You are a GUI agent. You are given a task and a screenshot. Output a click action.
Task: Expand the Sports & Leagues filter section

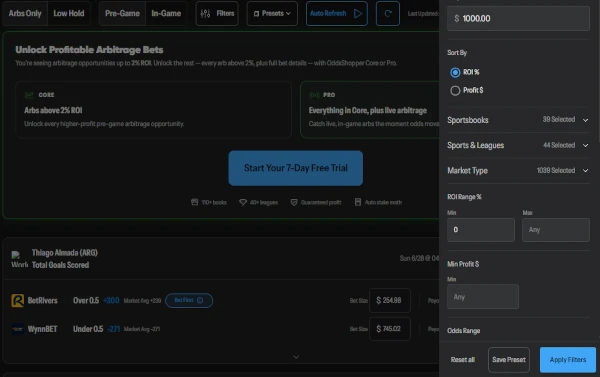click(518, 145)
